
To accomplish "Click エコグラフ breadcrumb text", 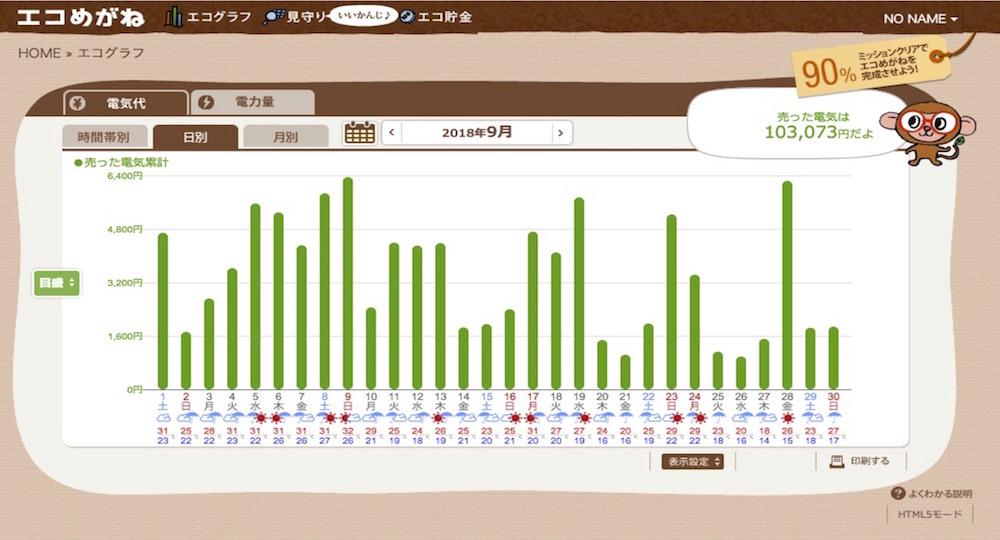I will [111, 53].
